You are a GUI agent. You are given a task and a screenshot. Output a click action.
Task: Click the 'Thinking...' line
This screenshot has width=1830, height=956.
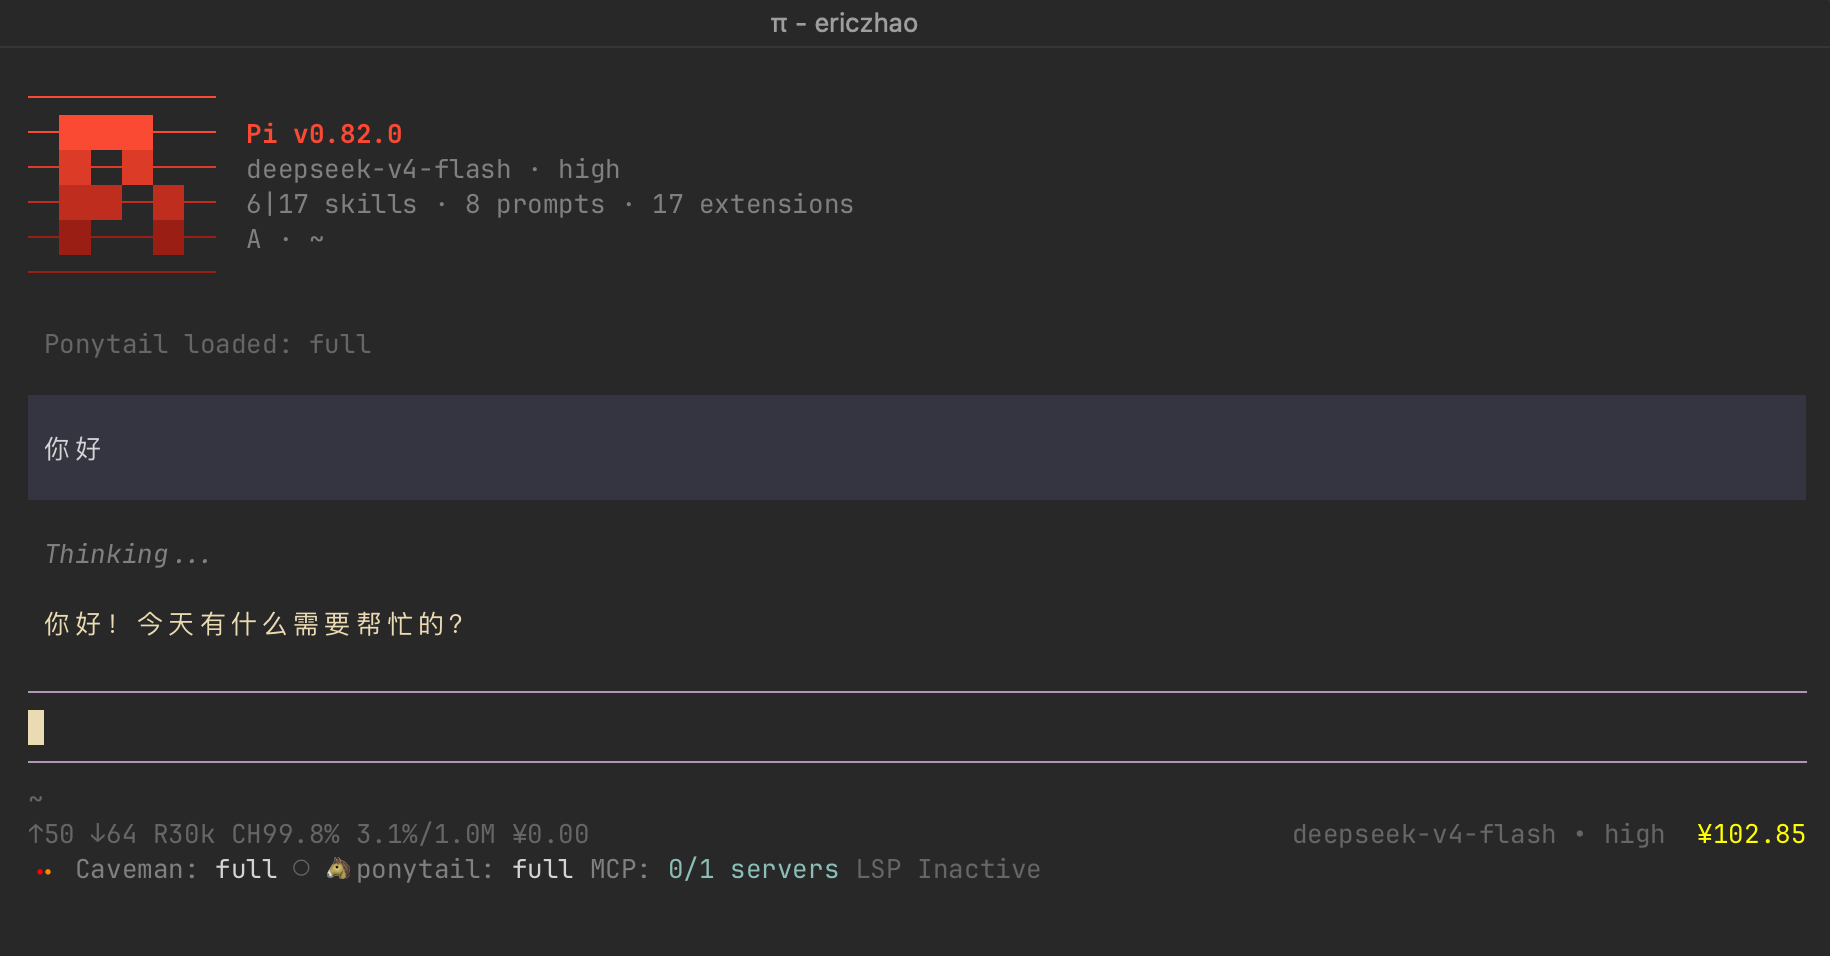pos(128,554)
